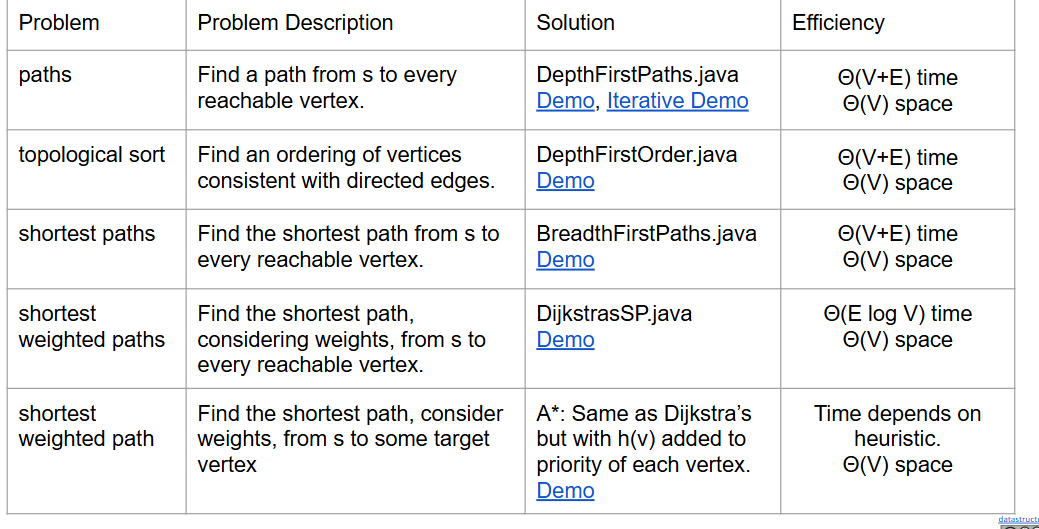Select the "topological sort" problem cell
Image resolution: width=1039 pixels, height=529 pixels.
(x=92, y=155)
